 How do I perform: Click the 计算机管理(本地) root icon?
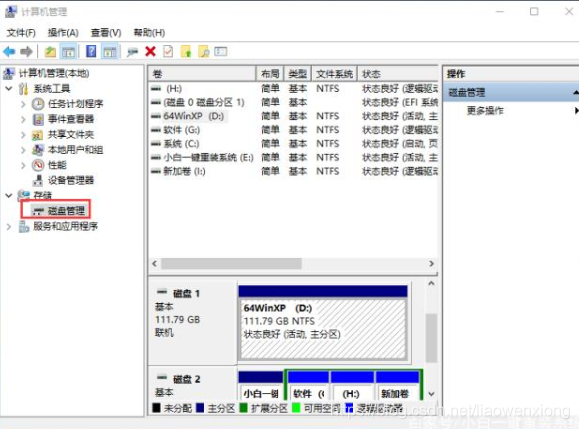9,73
